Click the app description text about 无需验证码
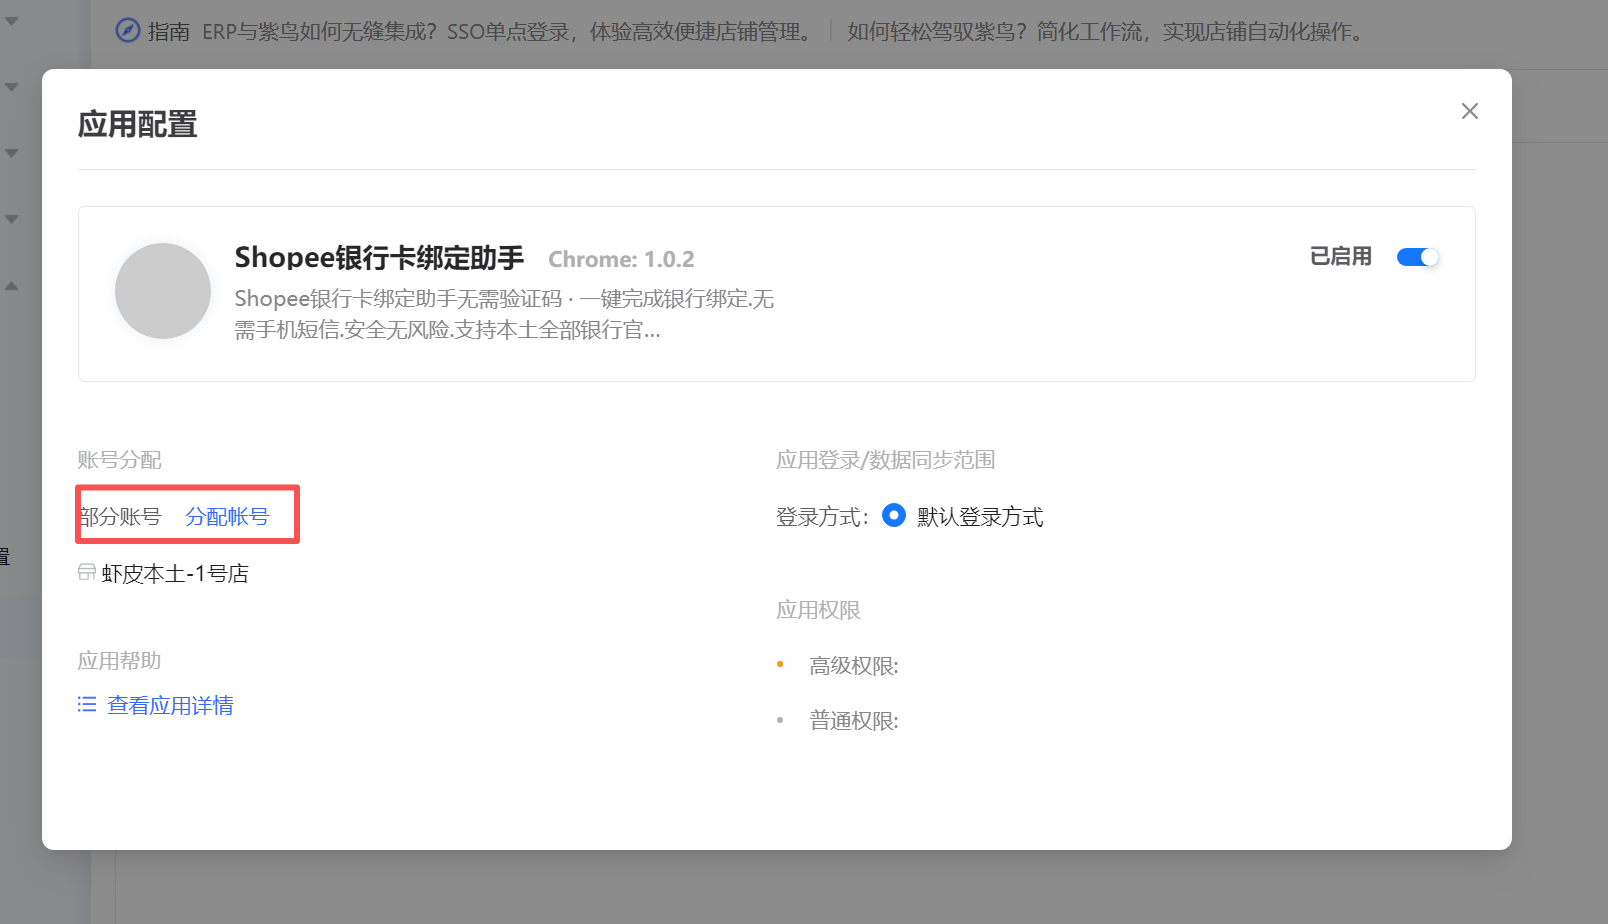Viewport: 1608px width, 924px height. (504, 314)
